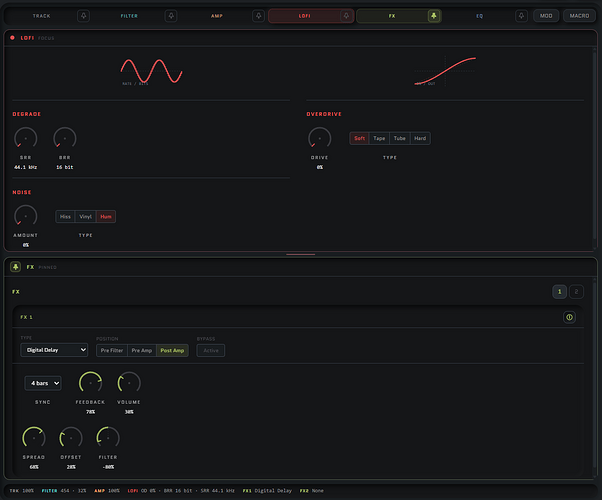Adjust the SRR knob

pyautogui.click(x=26, y=138)
